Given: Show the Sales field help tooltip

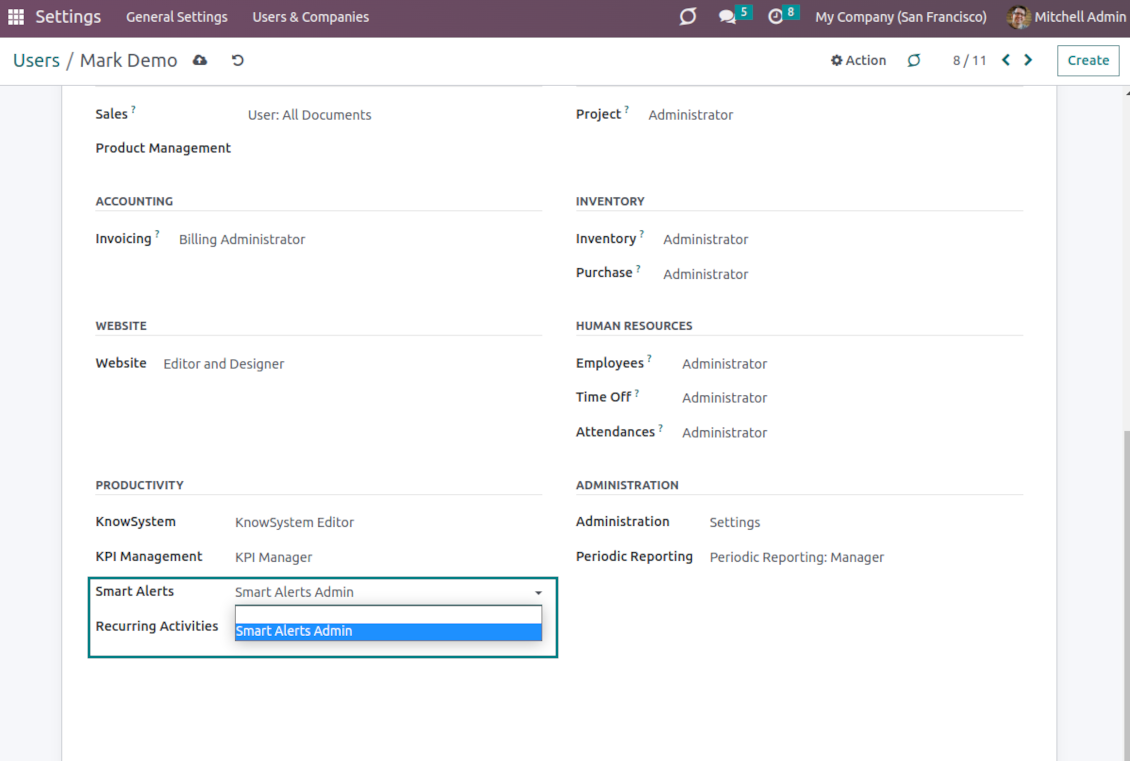Looking at the screenshot, I should click(x=133, y=110).
